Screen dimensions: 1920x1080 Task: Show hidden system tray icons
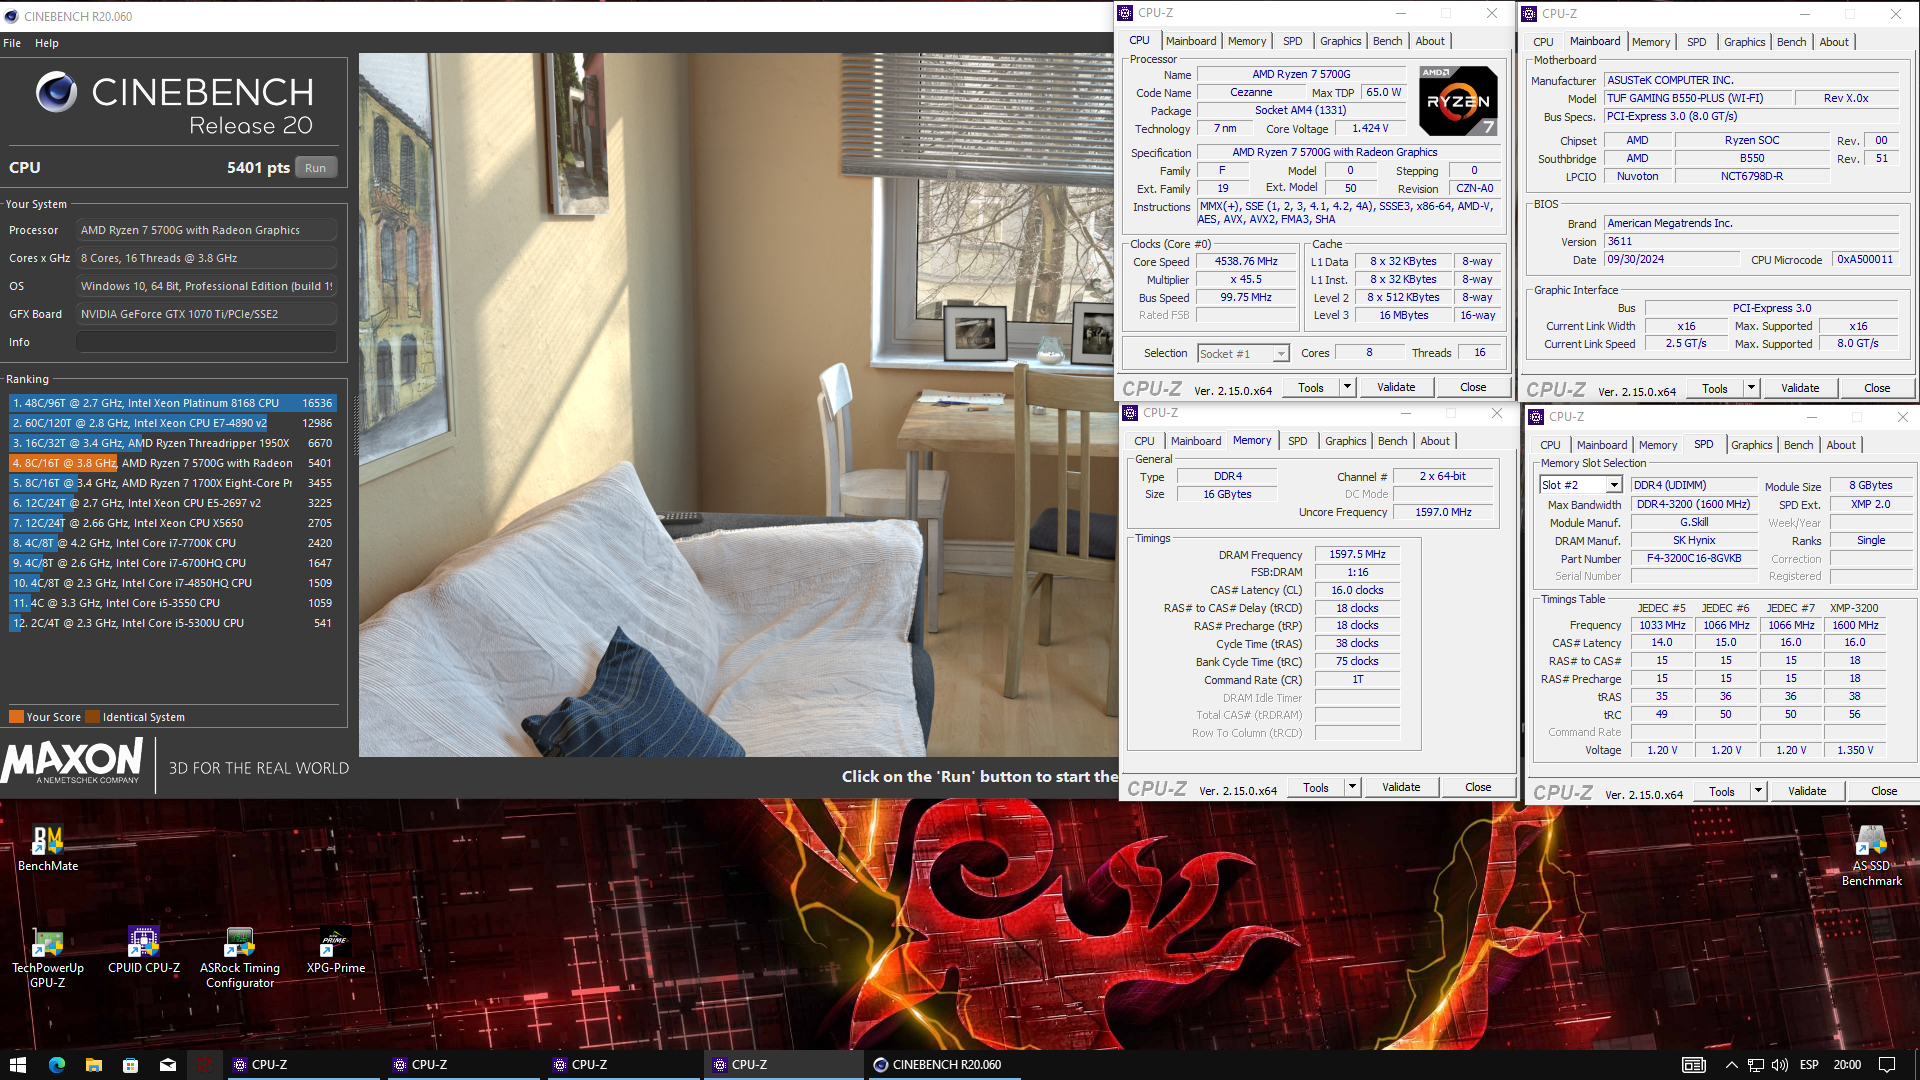coord(1731,1065)
